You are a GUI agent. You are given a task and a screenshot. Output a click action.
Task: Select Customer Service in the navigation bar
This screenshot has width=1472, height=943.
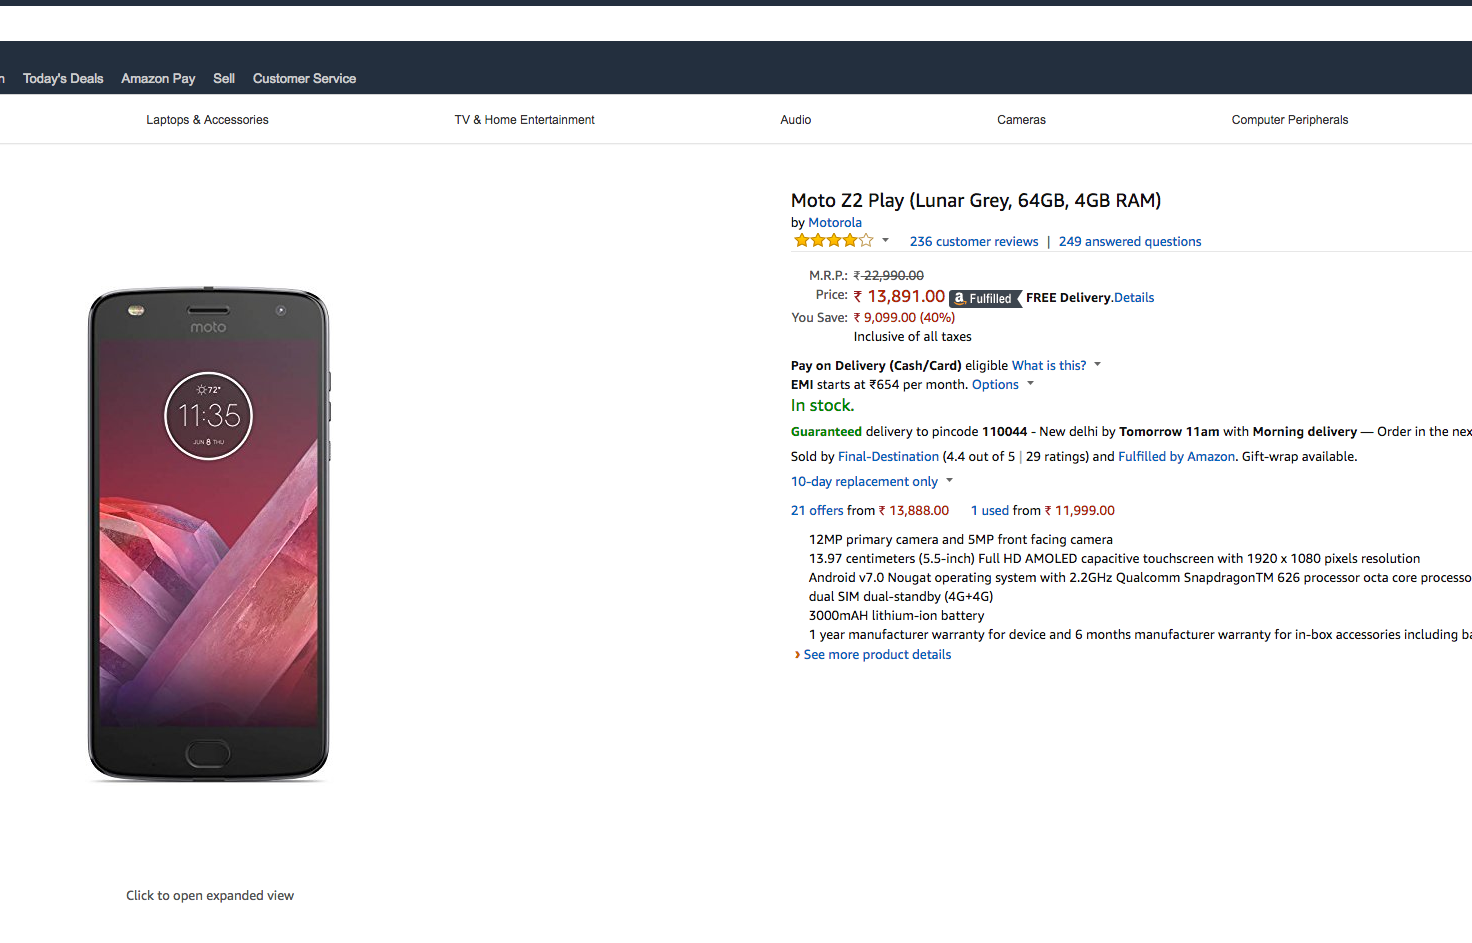coord(304,78)
